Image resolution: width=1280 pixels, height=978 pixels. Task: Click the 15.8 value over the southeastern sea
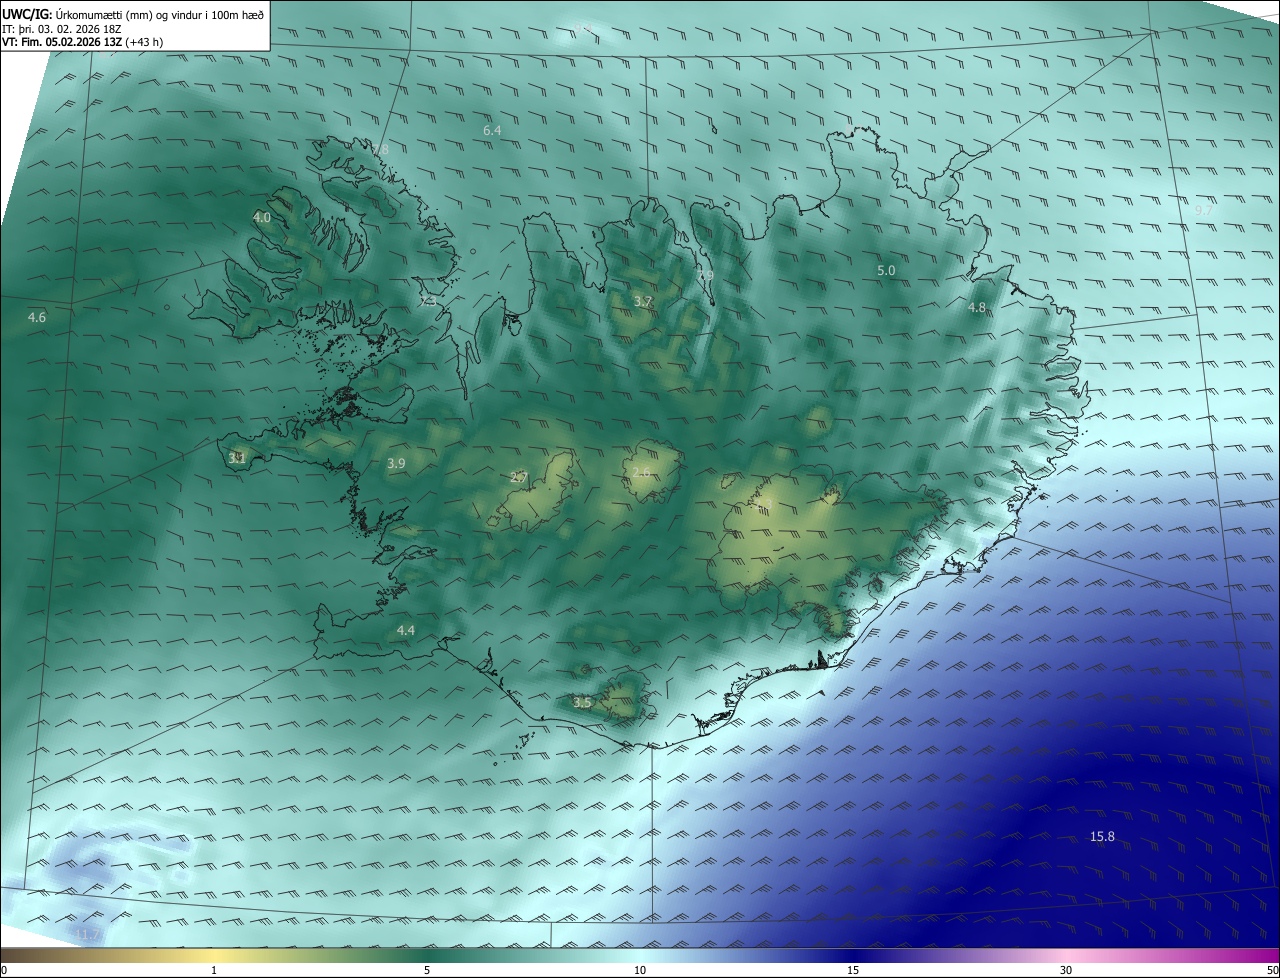coord(1102,836)
